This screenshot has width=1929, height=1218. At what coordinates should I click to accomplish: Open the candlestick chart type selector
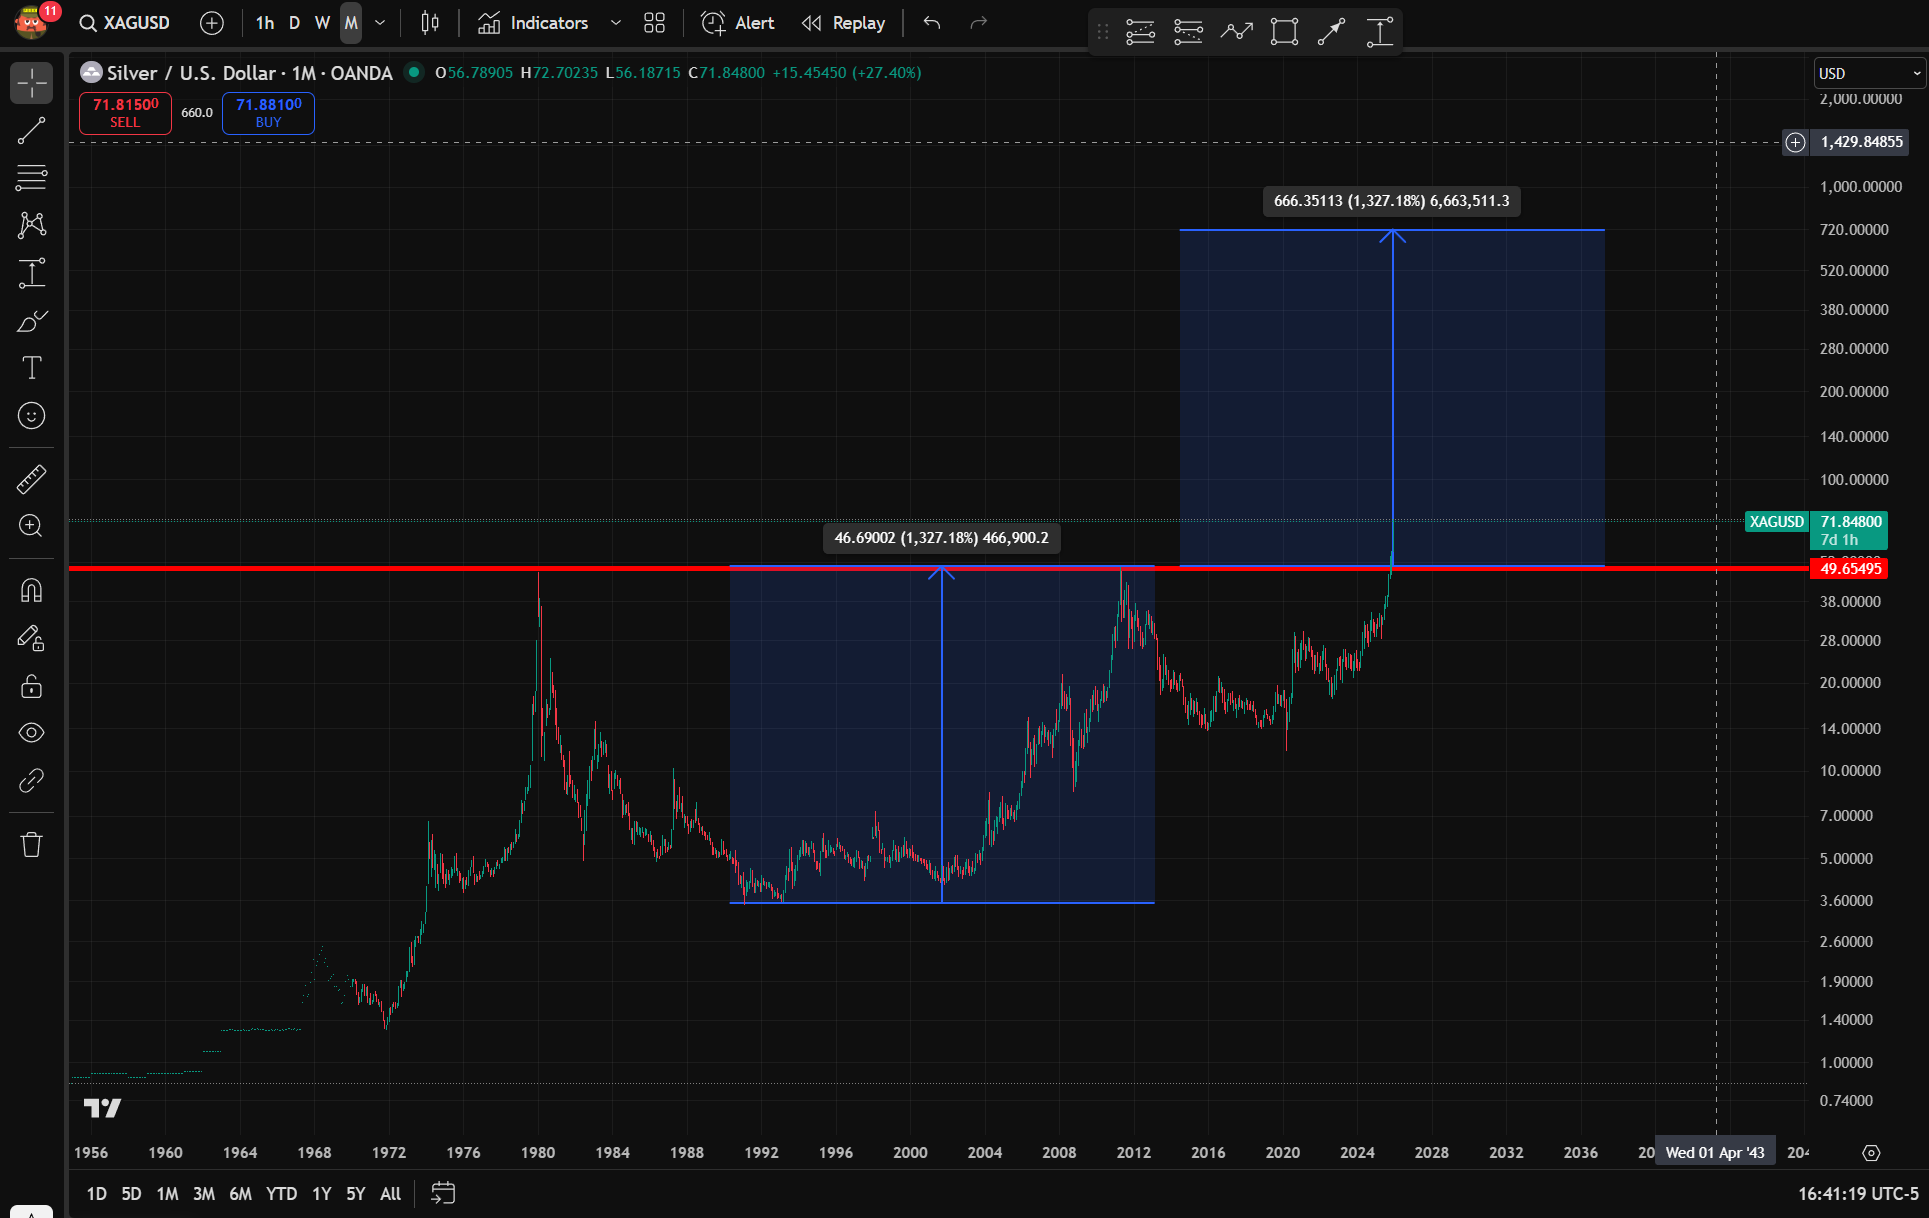pyautogui.click(x=430, y=23)
